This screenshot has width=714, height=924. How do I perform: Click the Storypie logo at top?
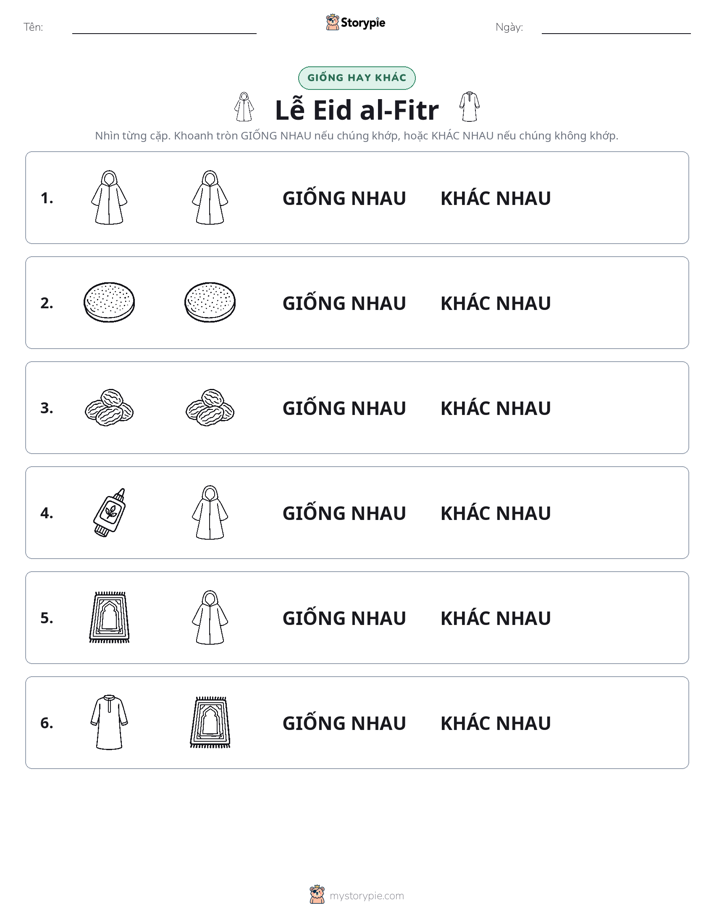[x=356, y=22]
